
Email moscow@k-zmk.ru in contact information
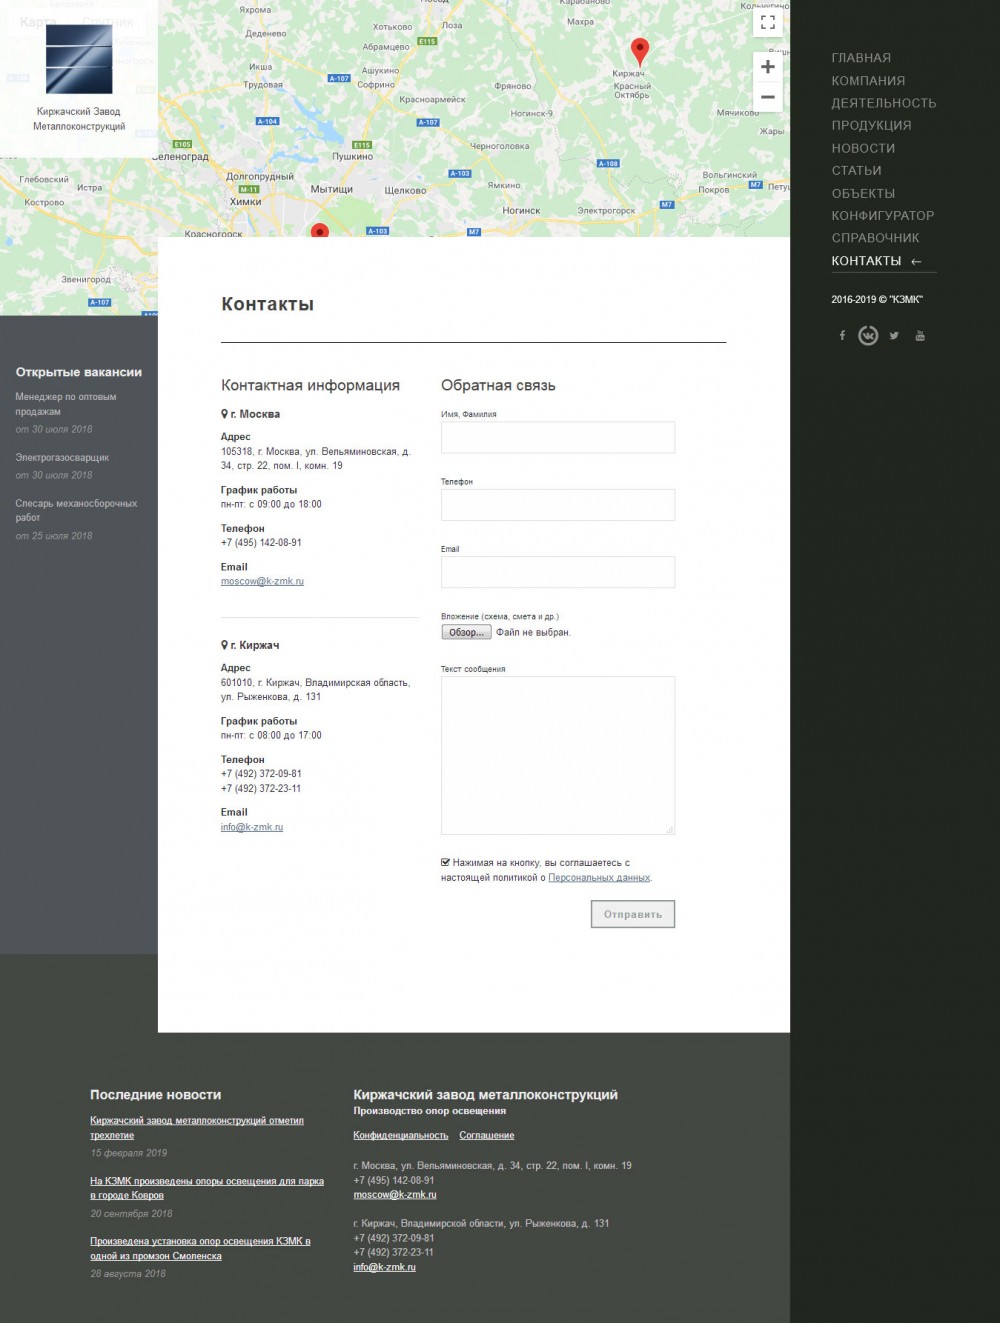[262, 581]
